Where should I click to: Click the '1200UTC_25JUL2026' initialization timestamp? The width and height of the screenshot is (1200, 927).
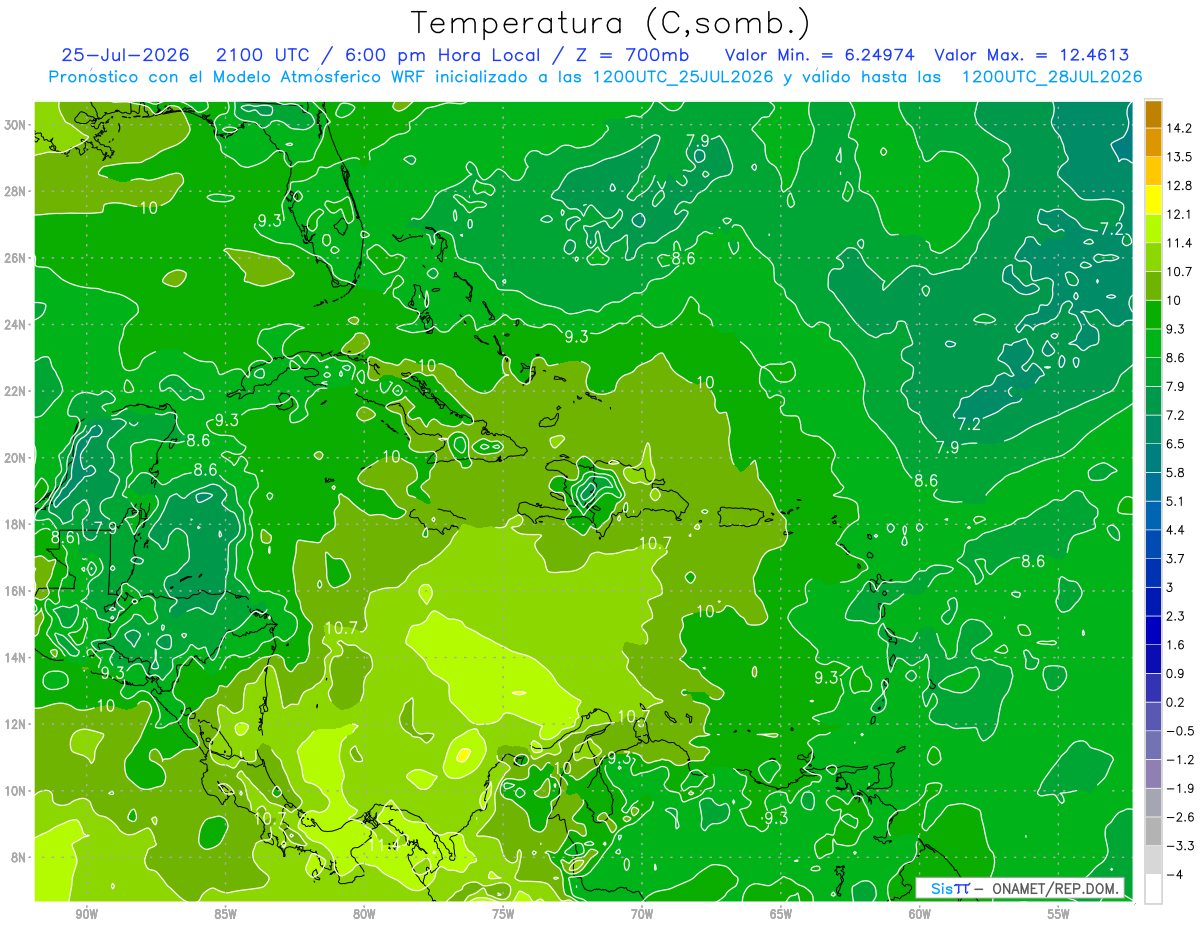click(x=683, y=77)
